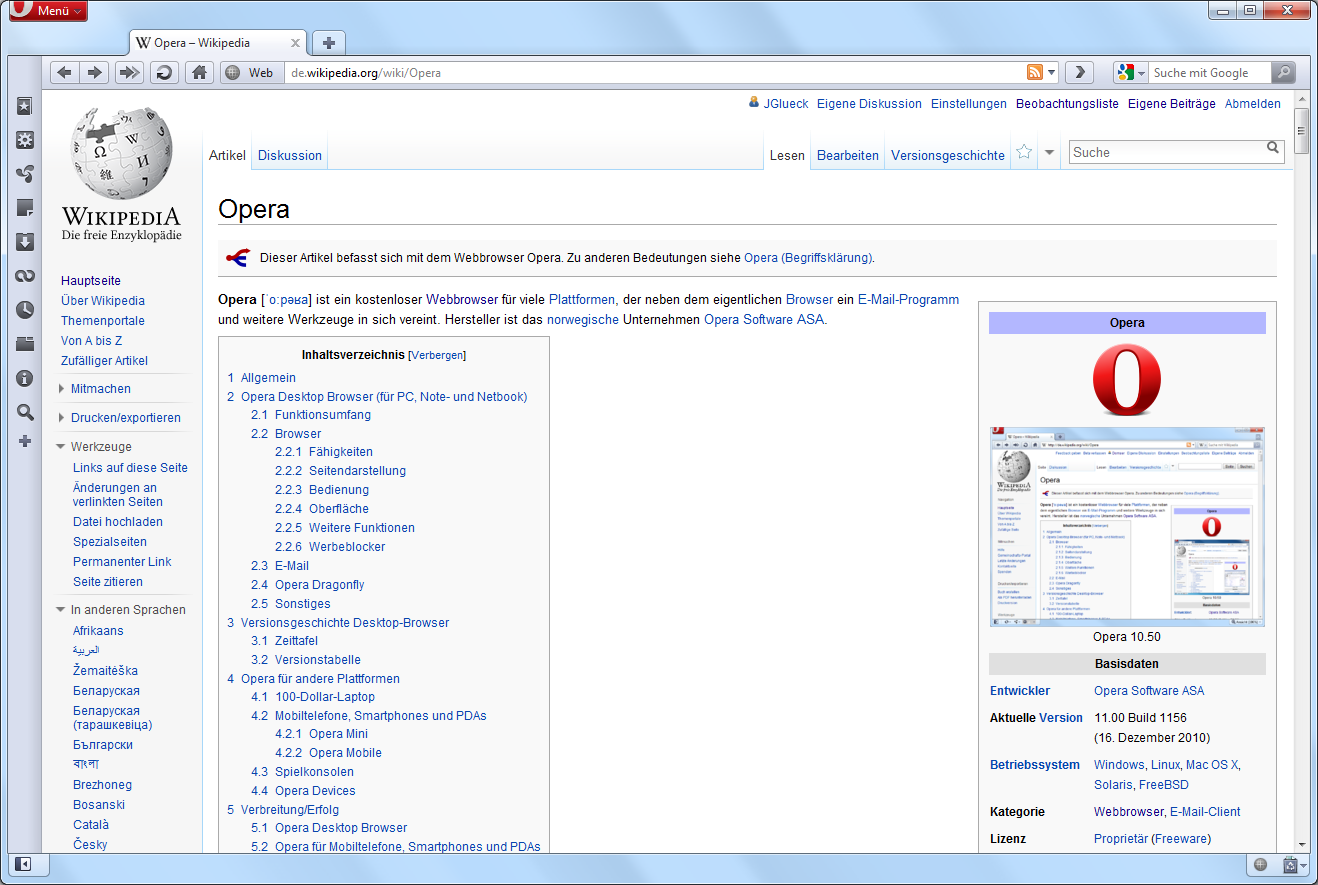Viewport: 1318px width, 885px height.
Task: Click the Abmelden link
Action: (1253, 103)
